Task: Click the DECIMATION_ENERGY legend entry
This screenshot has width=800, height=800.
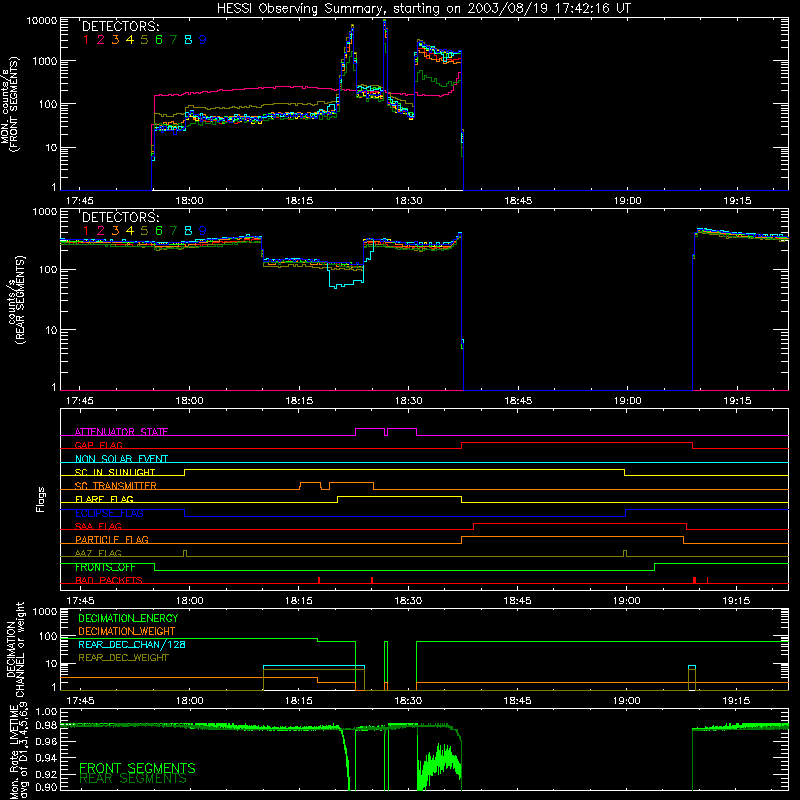Action: click(x=128, y=618)
